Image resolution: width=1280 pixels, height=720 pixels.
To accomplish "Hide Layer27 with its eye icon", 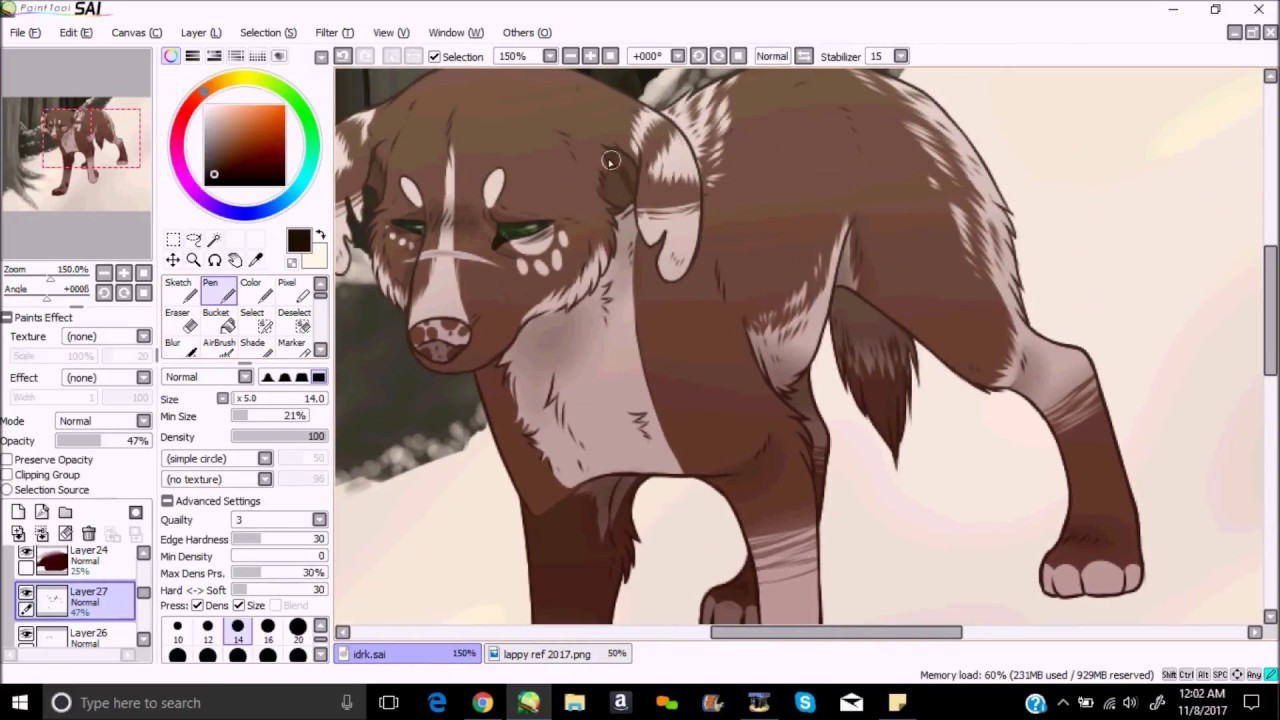I will (x=26, y=593).
